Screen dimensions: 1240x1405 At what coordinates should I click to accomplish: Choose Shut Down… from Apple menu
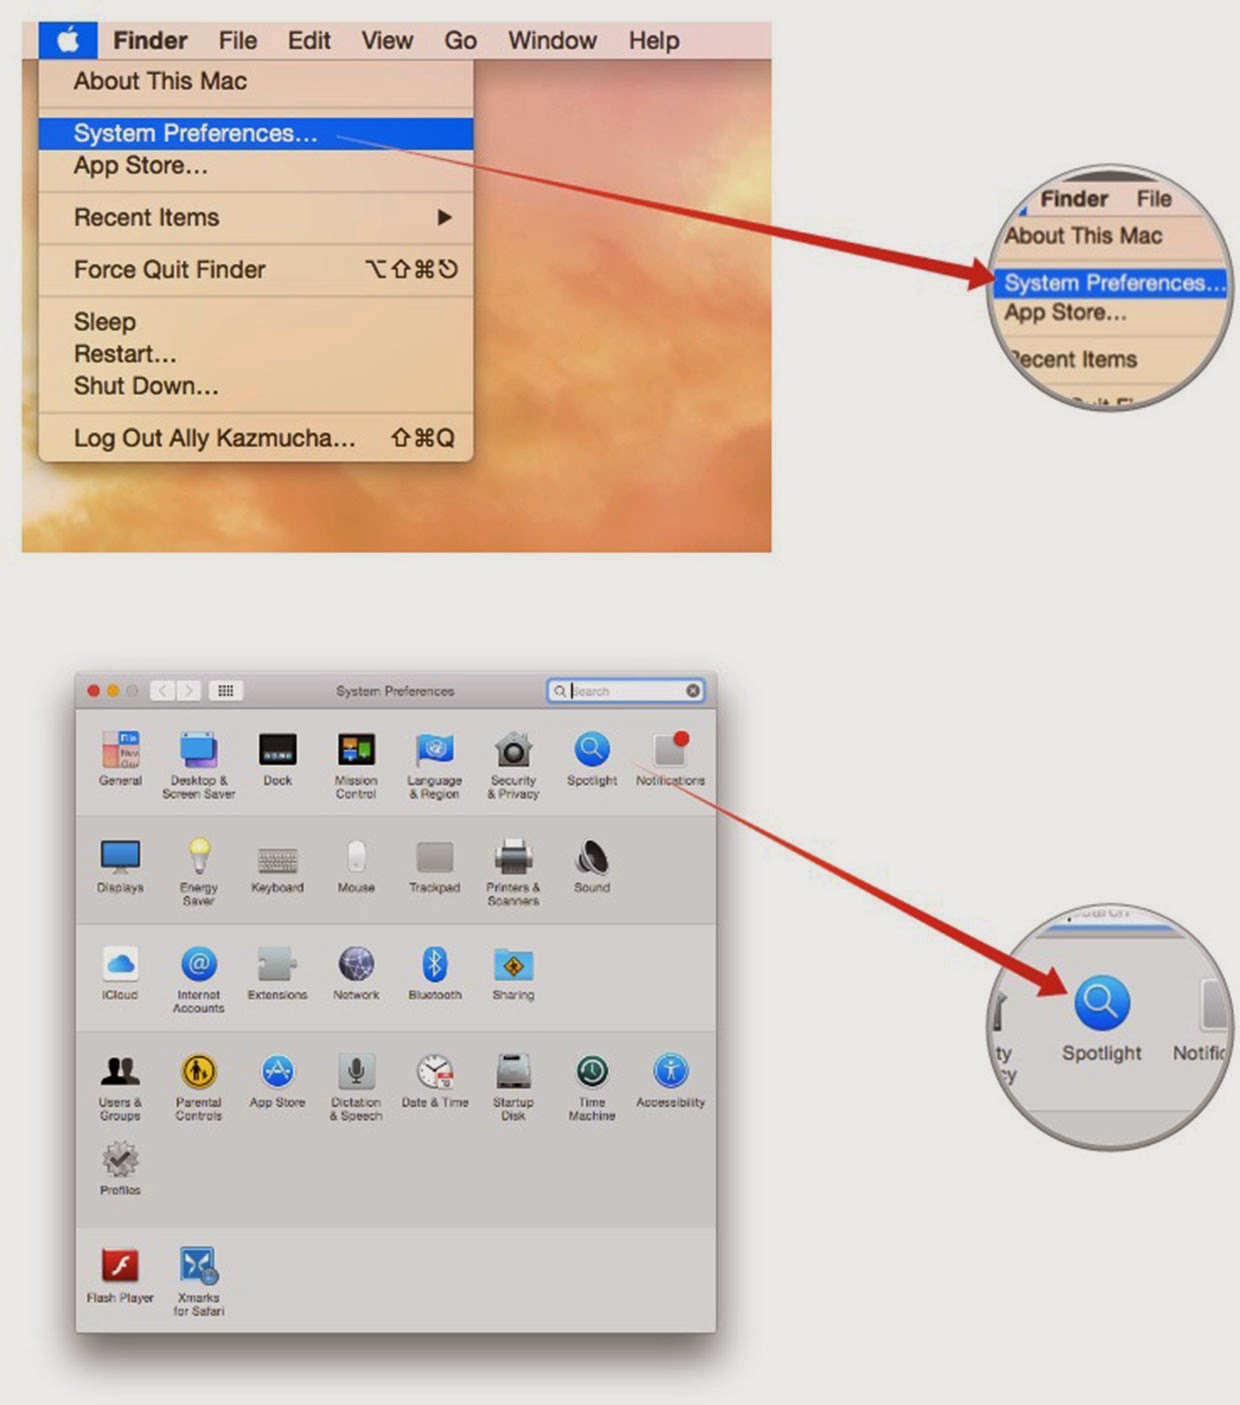point(256,386)
